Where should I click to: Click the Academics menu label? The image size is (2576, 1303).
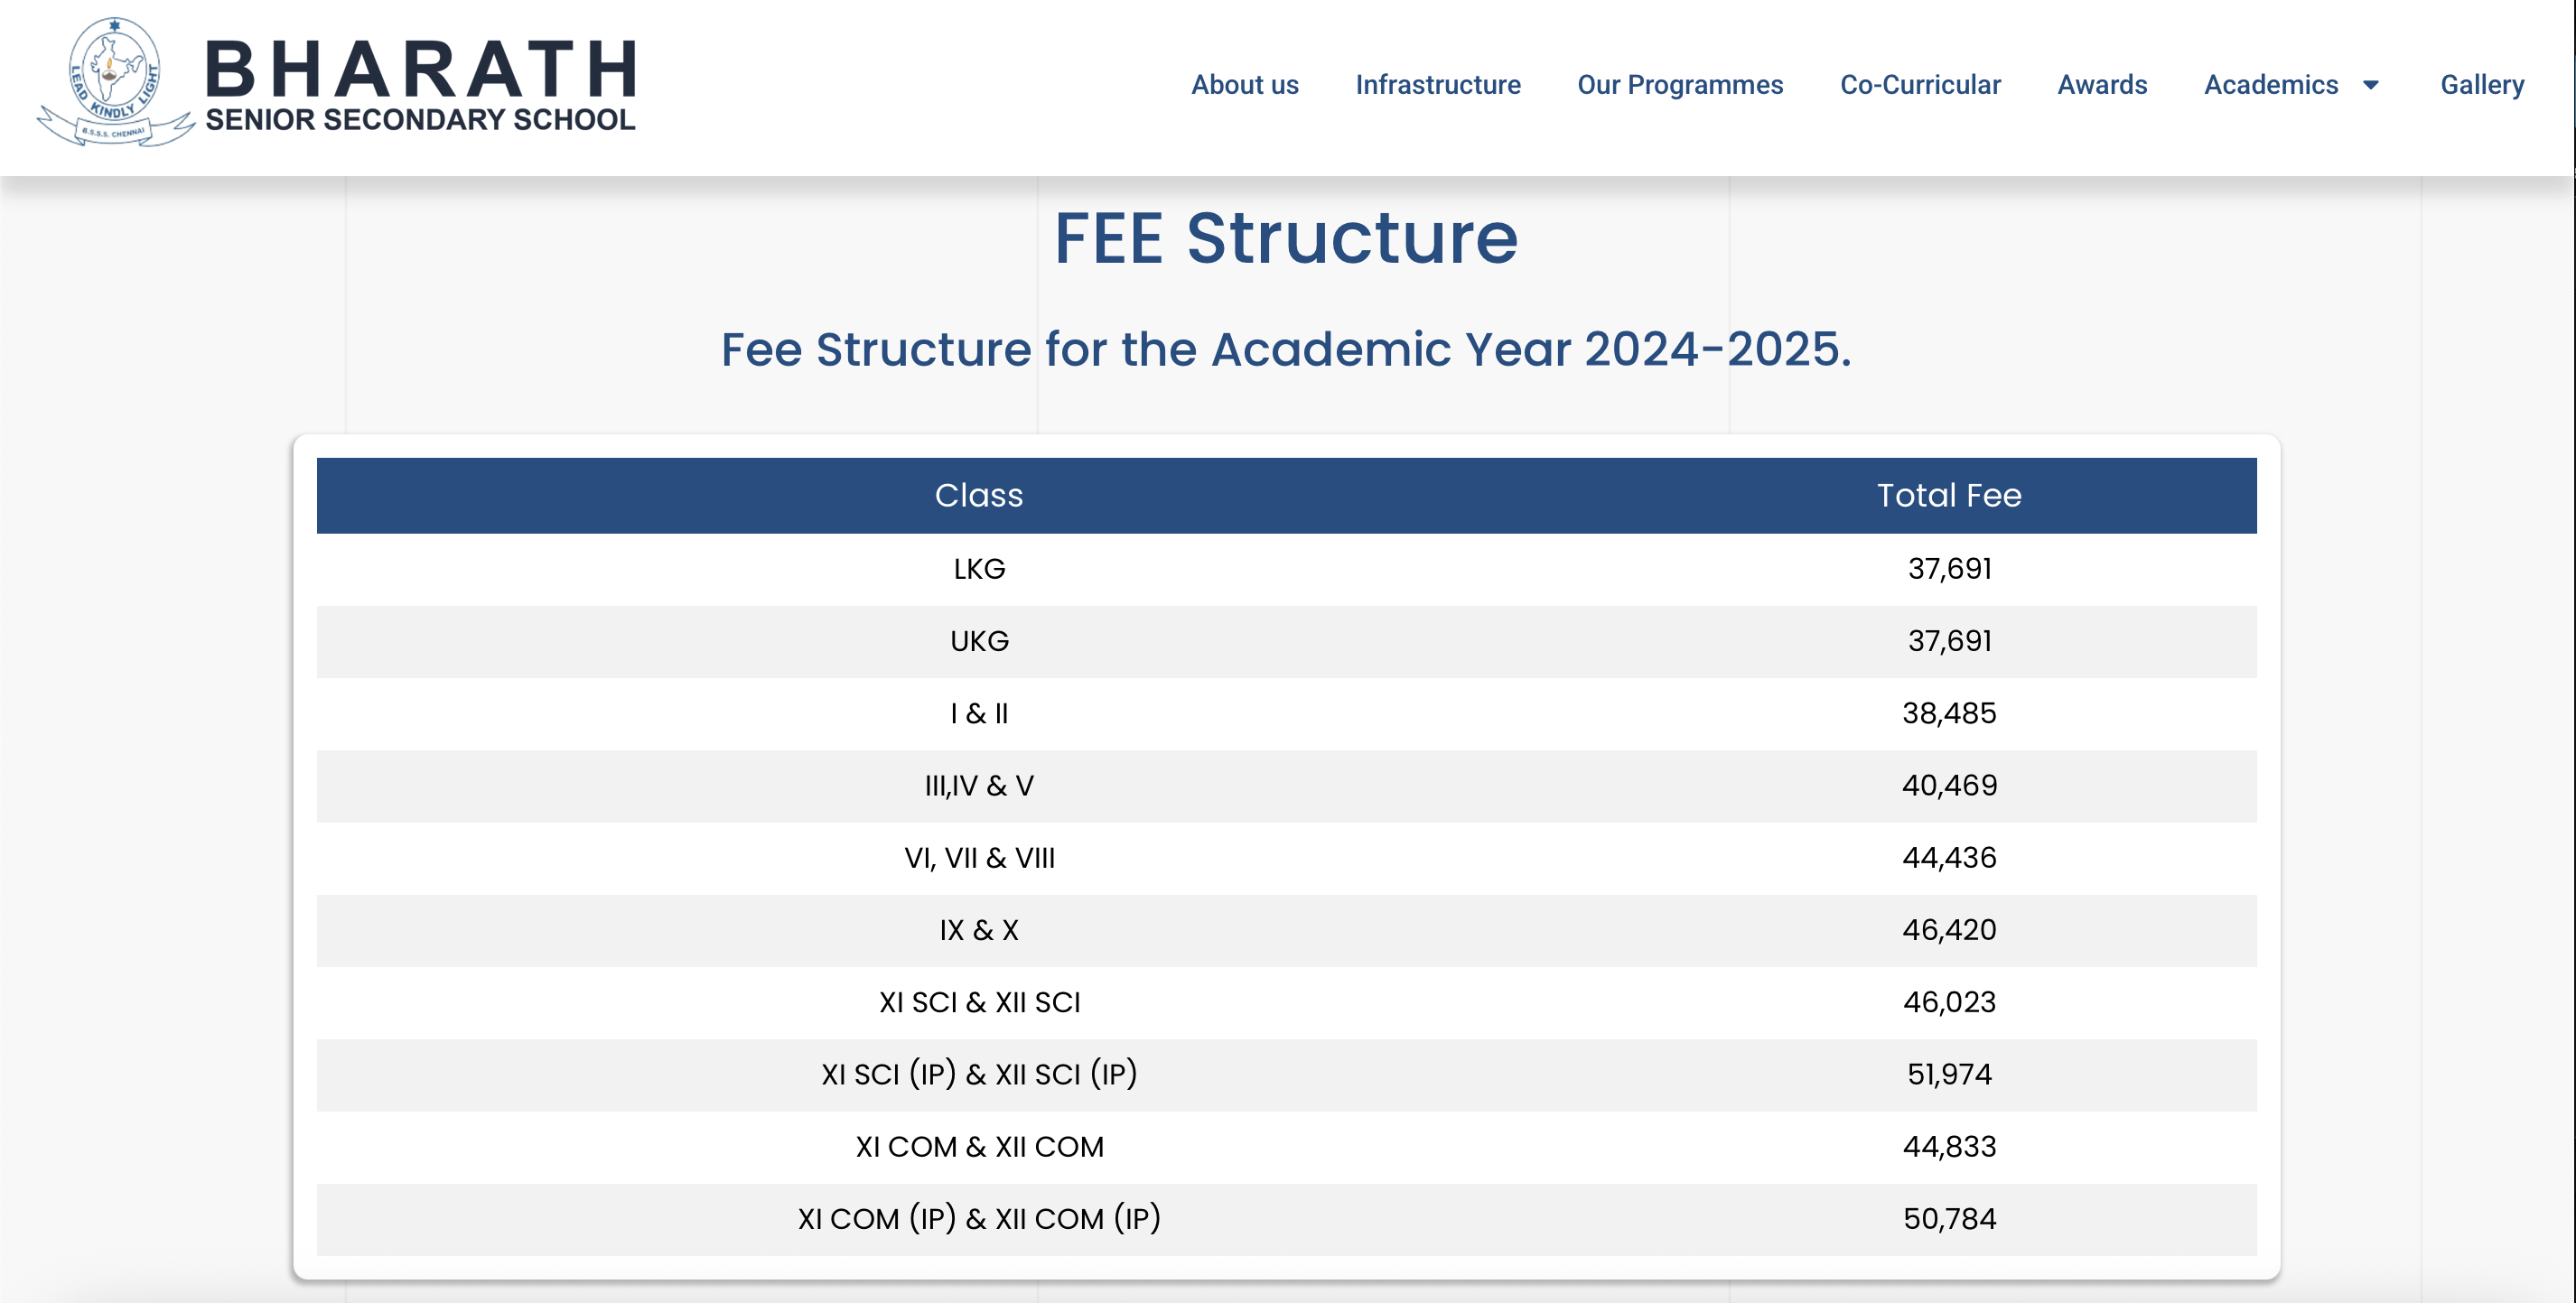(2271, 85)
